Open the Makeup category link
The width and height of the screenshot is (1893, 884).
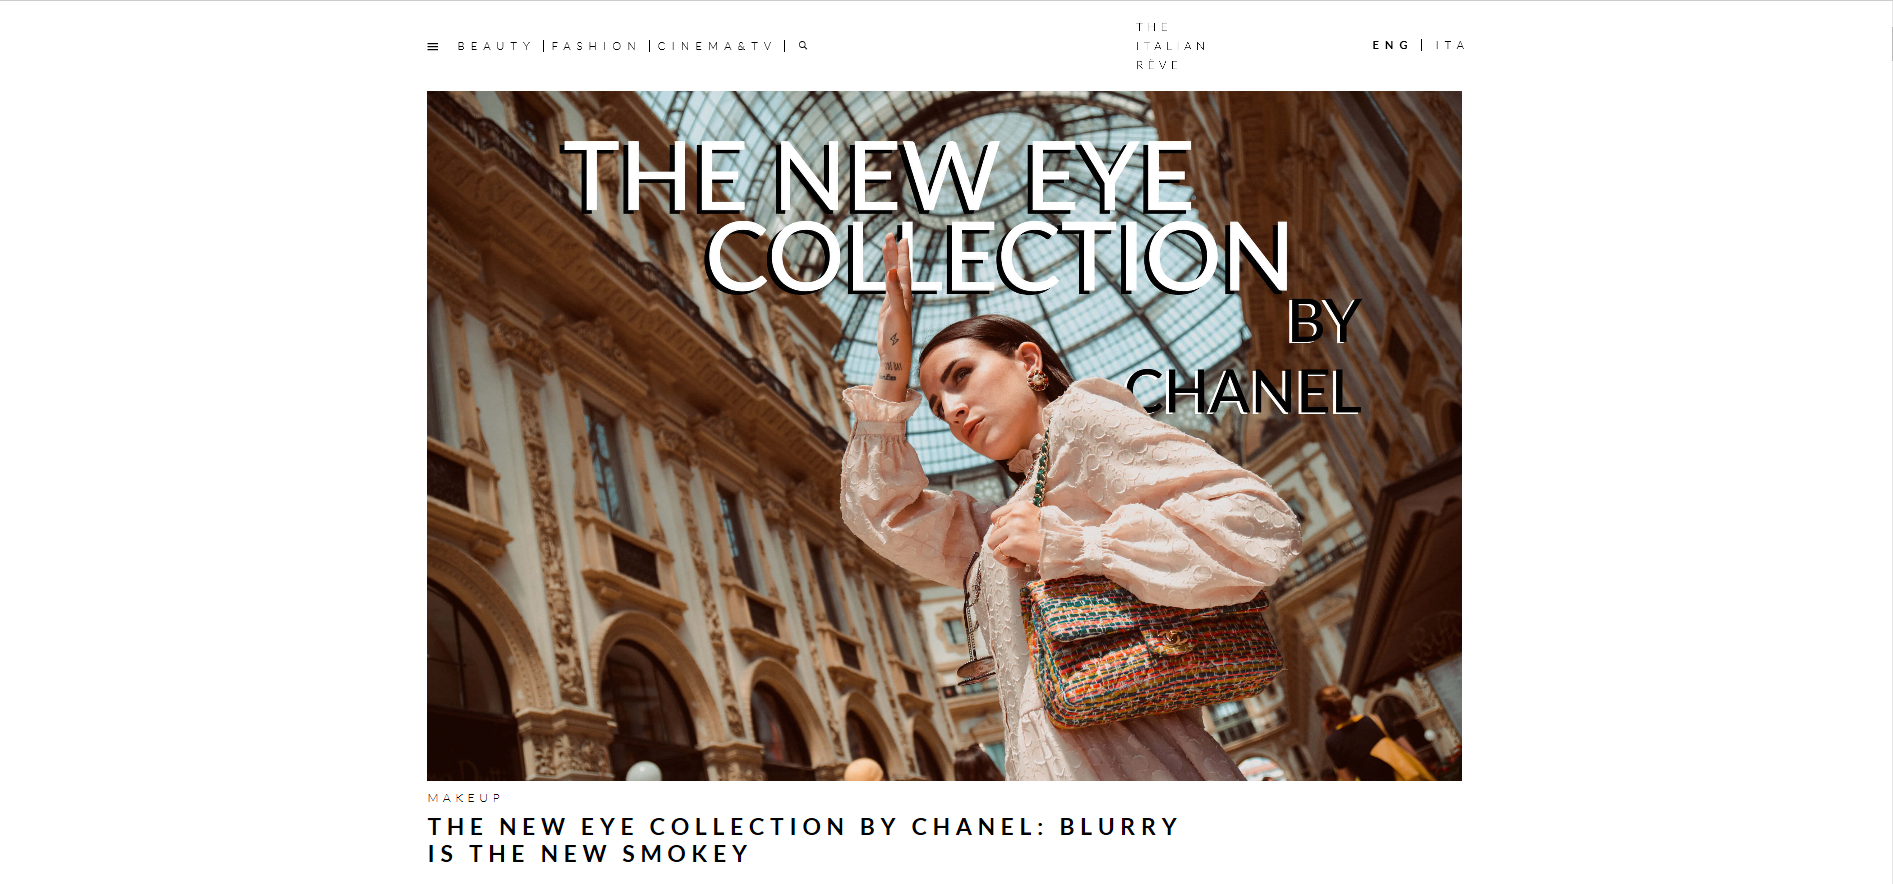(x=464, y=798)
